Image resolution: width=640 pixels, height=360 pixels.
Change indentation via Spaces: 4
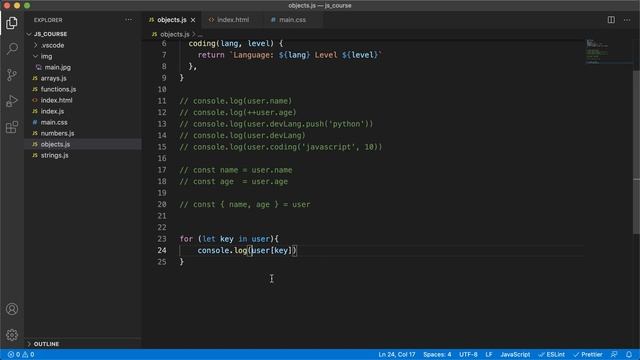coord(437,354)
